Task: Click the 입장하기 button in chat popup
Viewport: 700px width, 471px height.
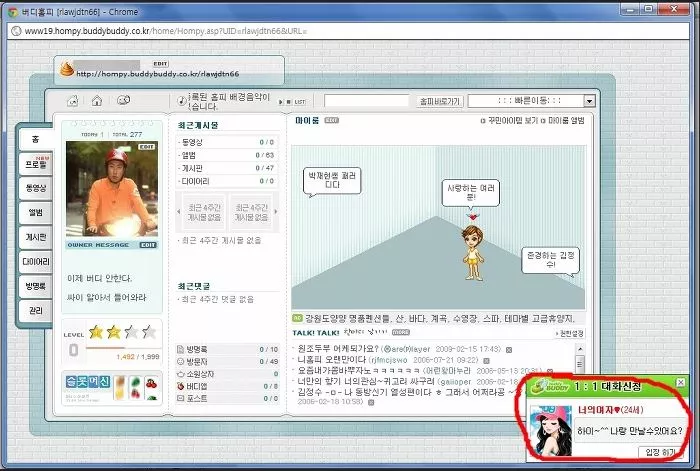Action: 661,452
